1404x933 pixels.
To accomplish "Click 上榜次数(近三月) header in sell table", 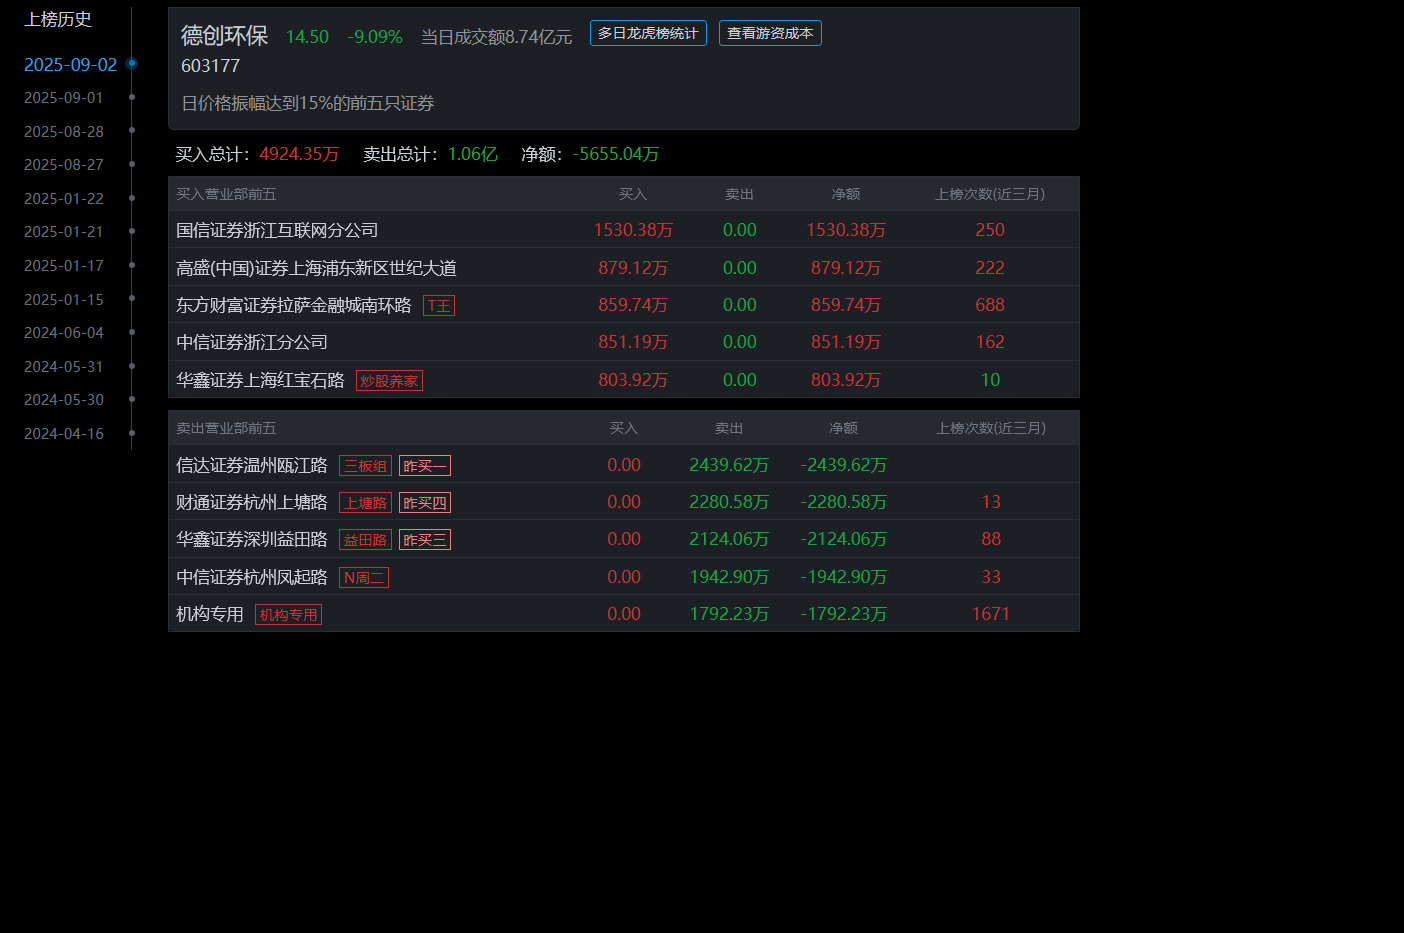I will click(x=991, y=428).
